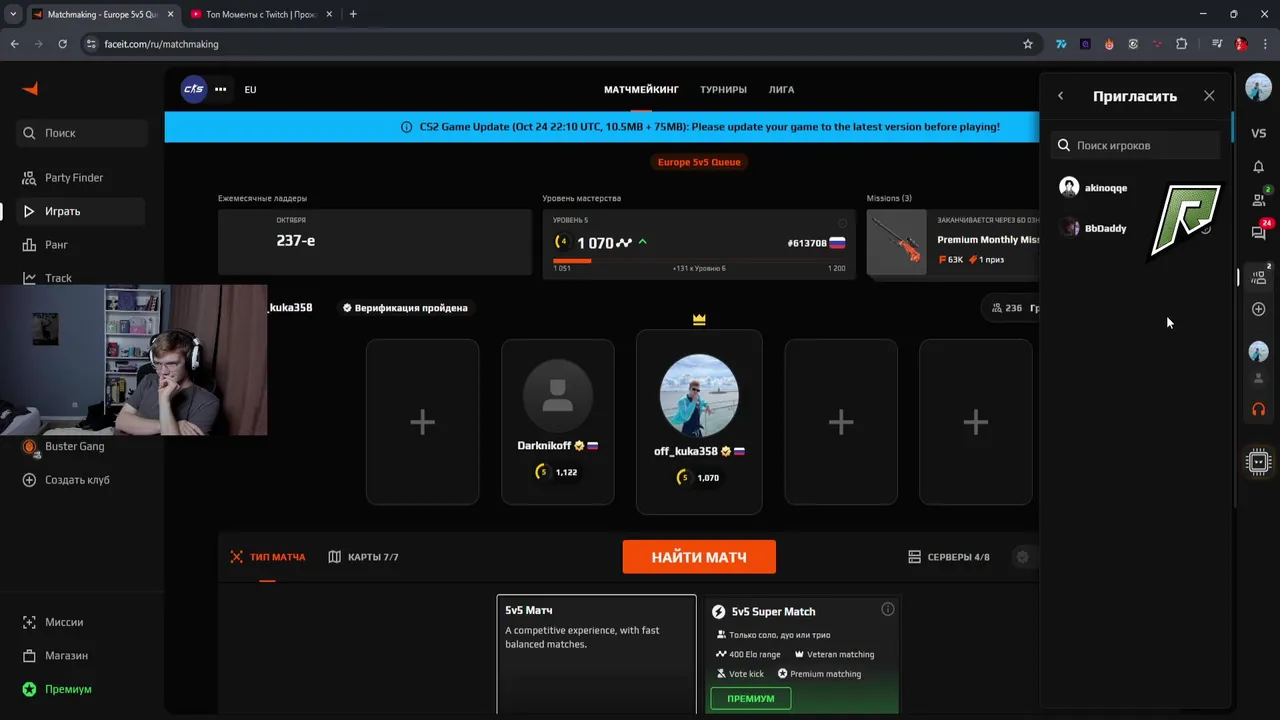The width and height of the screenshot is (1280, 720).
Task: Open chat messages icon with 24 badge
Action: 1260,231
